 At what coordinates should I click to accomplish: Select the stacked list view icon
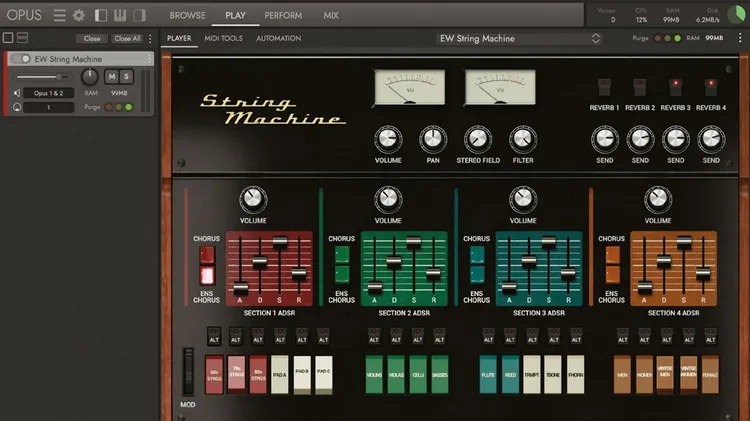click(22, 38)
